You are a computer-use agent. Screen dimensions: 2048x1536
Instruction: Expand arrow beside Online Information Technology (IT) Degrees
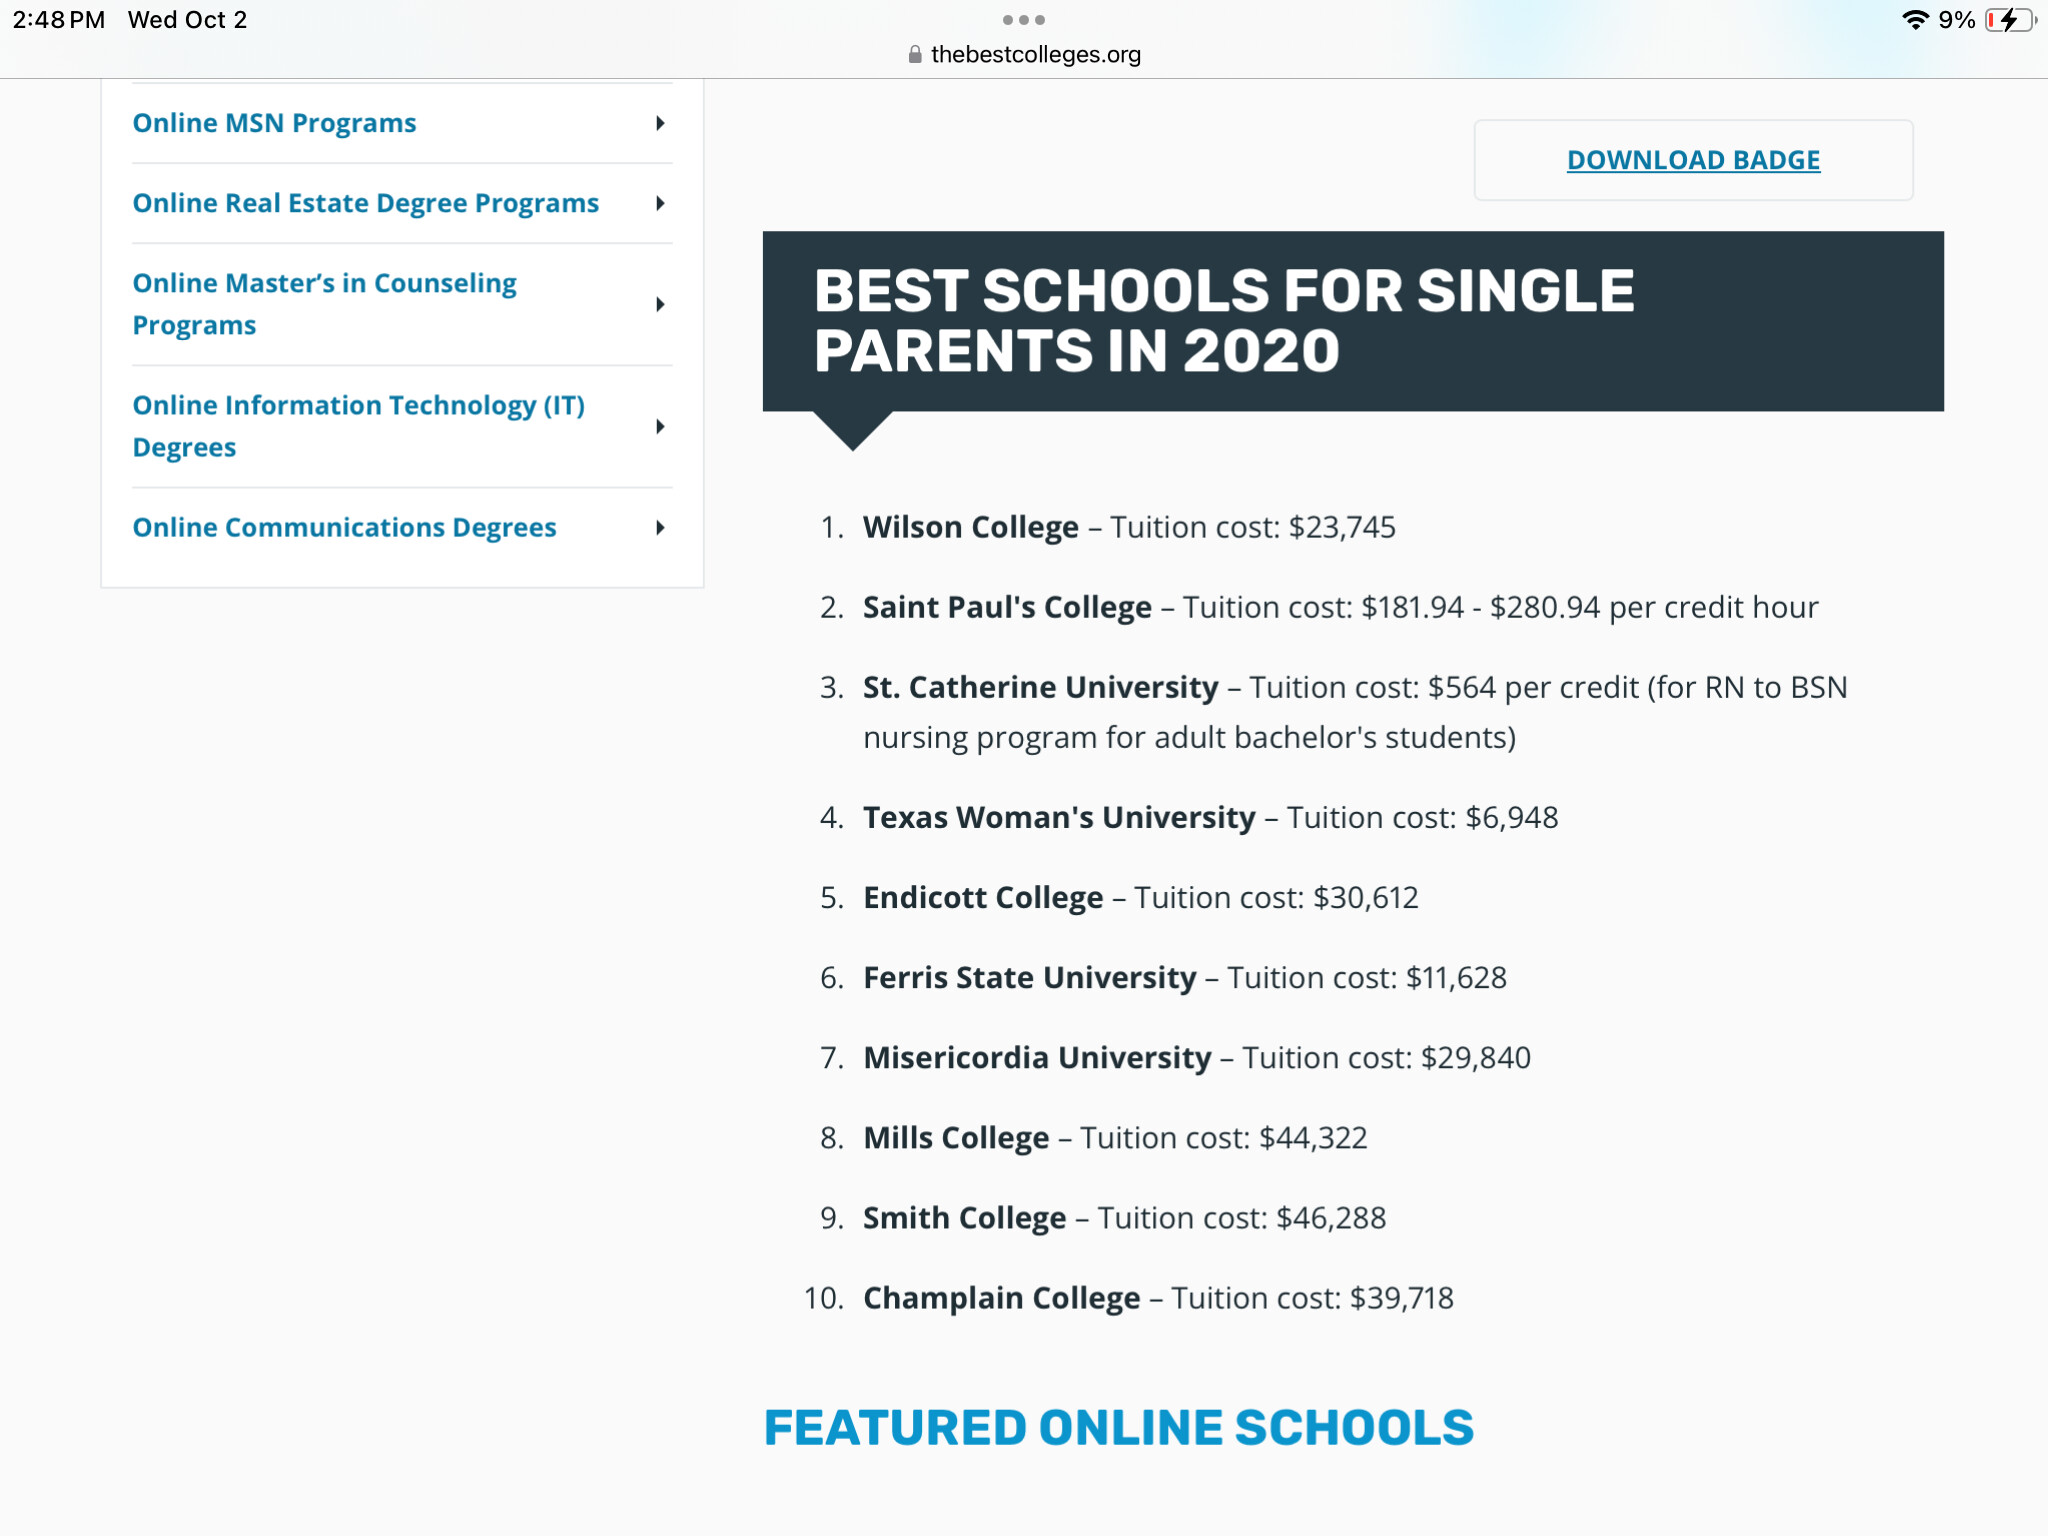(x=660, y=426)
